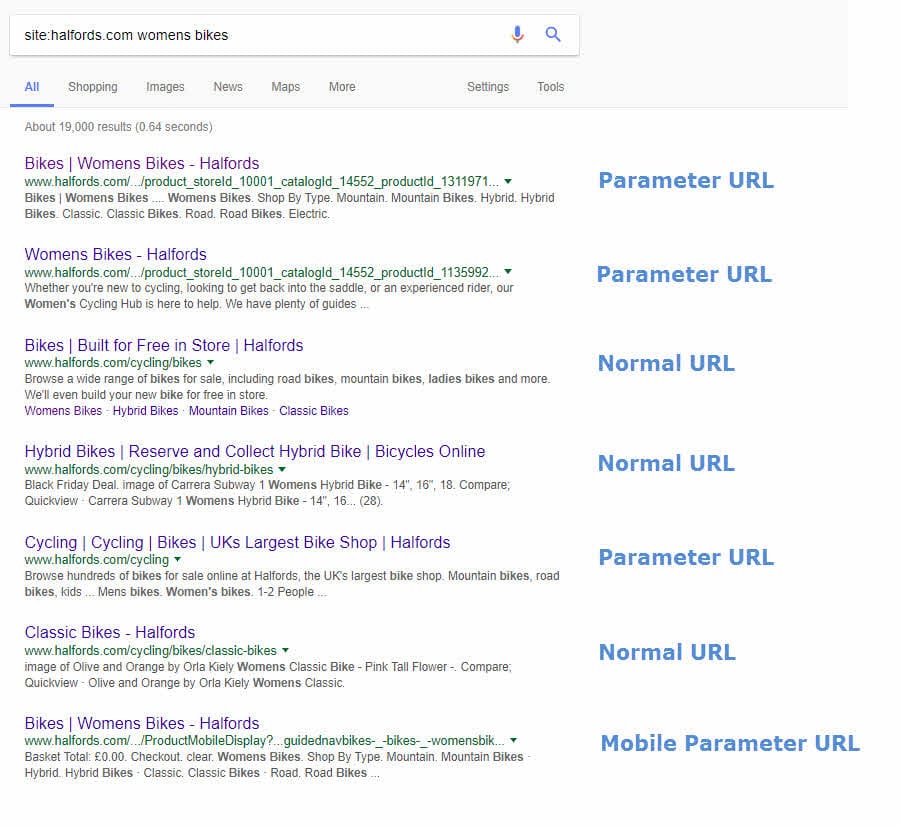The image size is (900, 826).
Task: Click URL text containing productId_1311971
Action: (262, 181)
